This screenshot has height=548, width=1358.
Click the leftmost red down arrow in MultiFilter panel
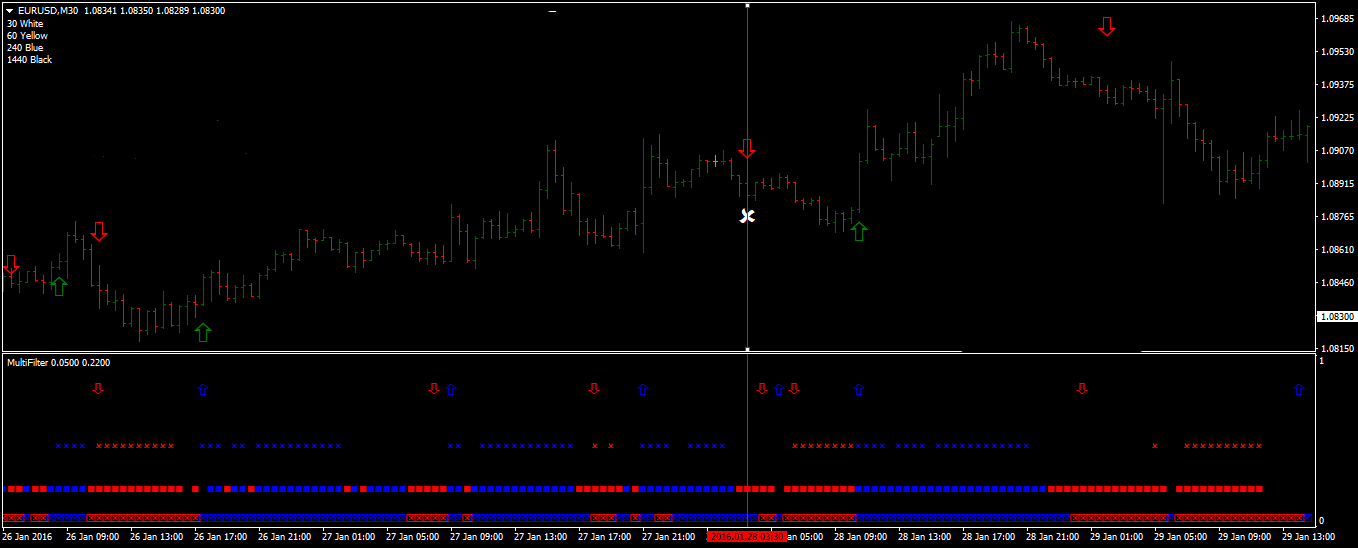click(98, 388)
